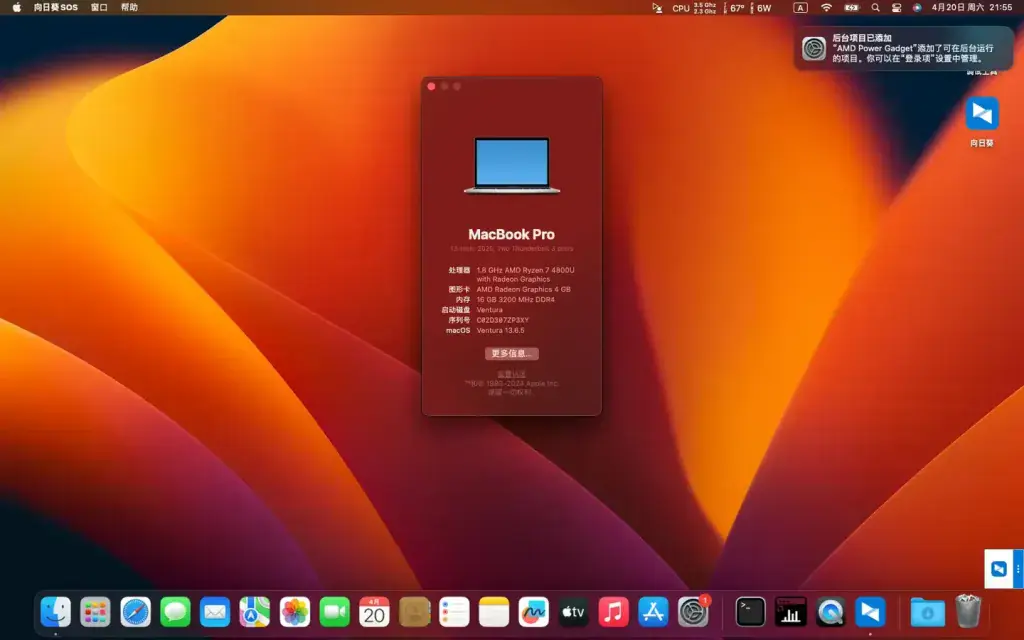Open the Apple TV app in Dock

tap(573, 612)
